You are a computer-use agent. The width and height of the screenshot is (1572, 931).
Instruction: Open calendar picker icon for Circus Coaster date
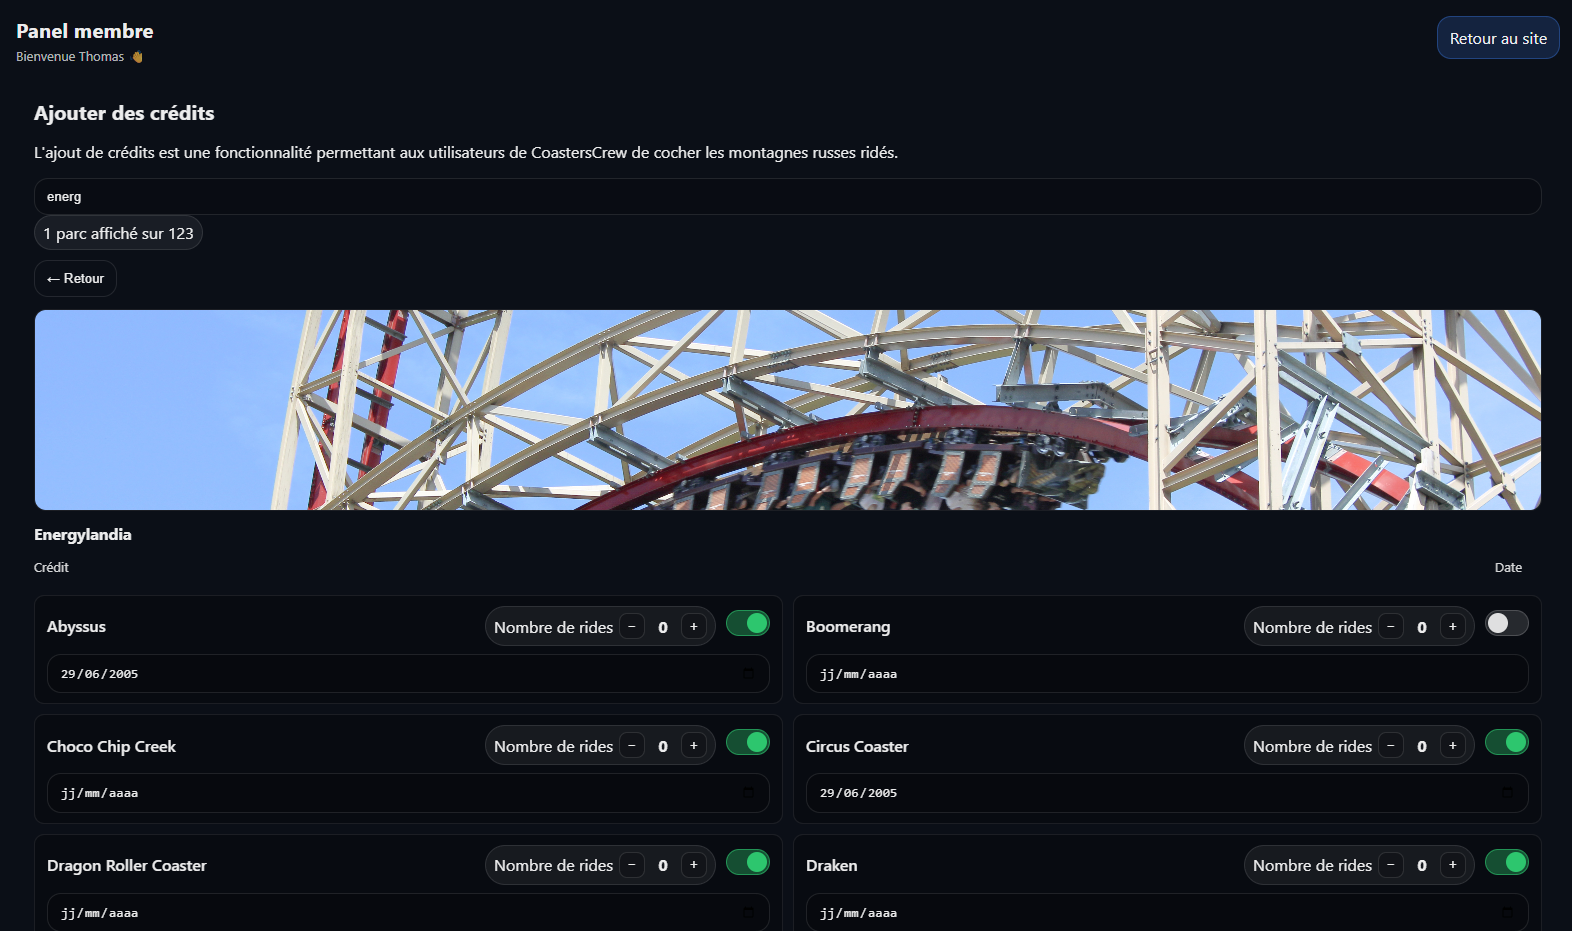[1507, 793]
